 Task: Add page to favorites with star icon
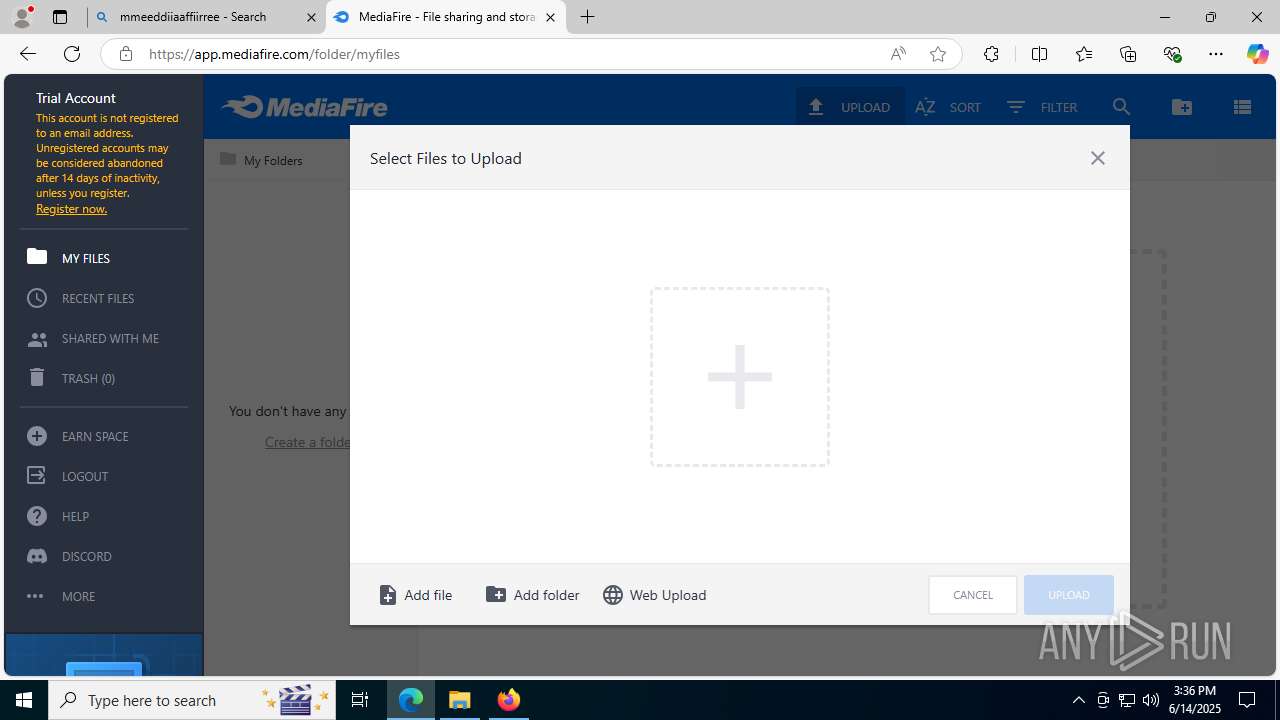click(937, 54)
